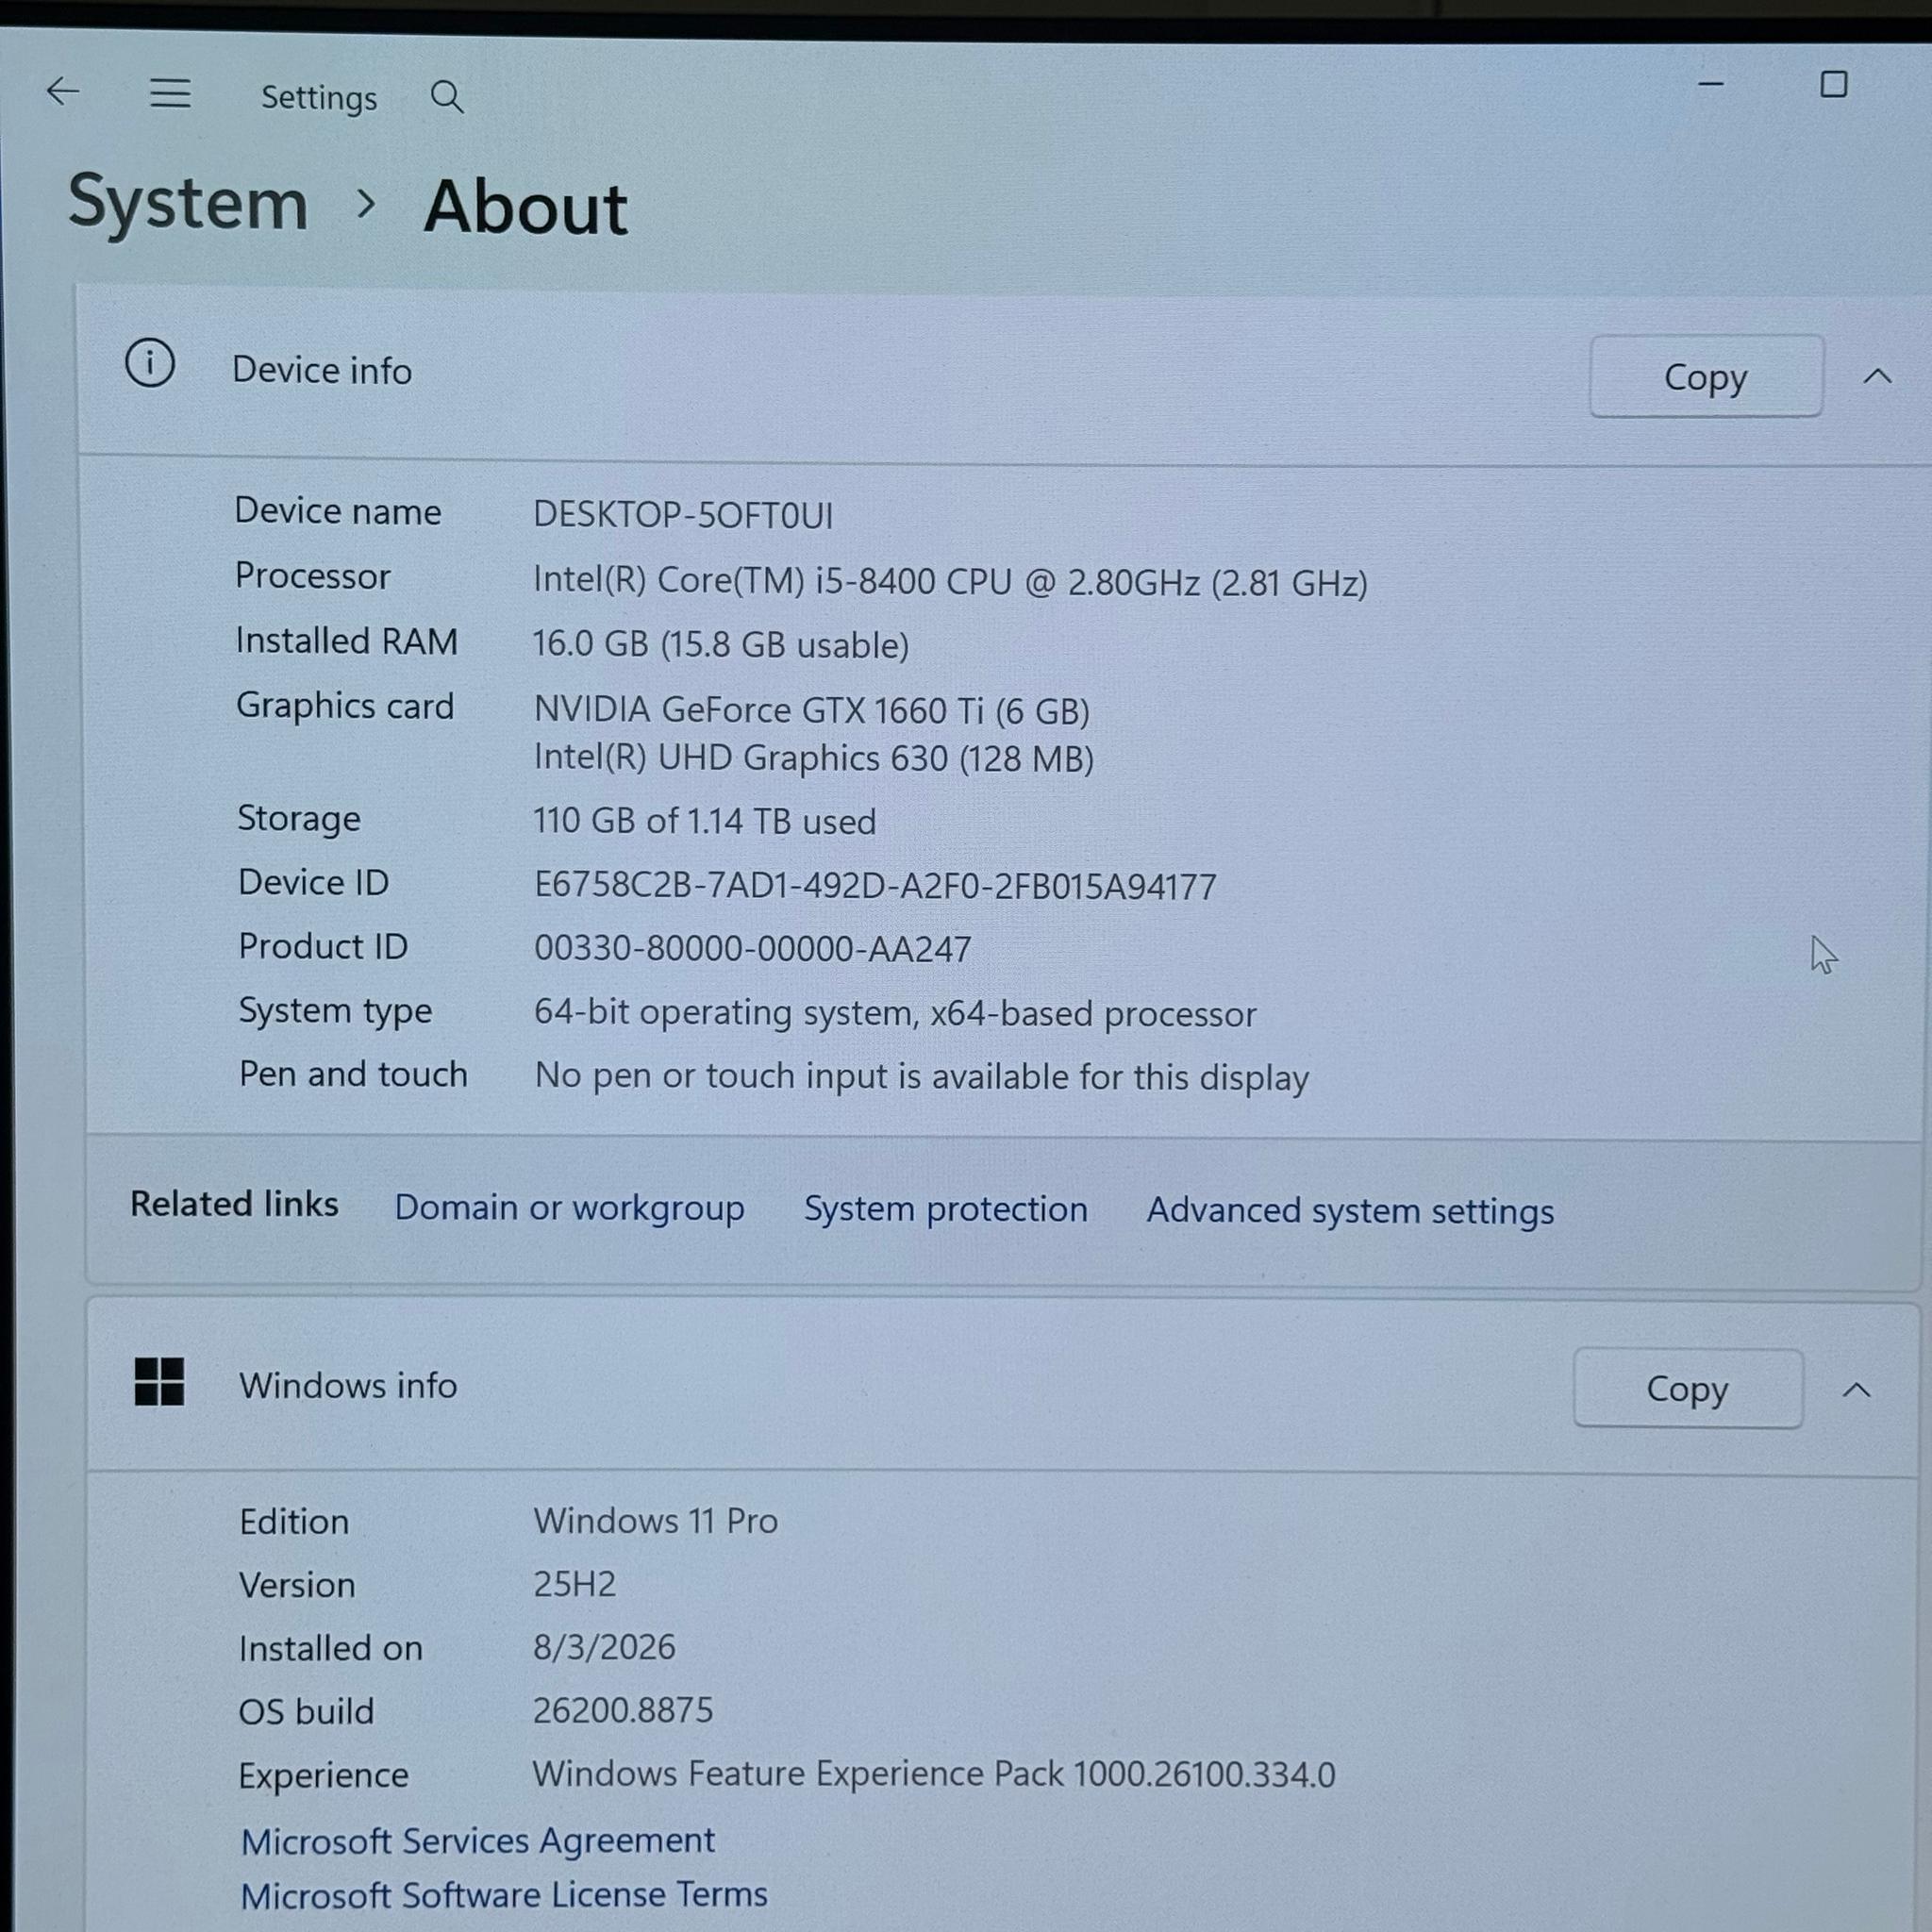Maximize the Settings window

point(1833,84)
